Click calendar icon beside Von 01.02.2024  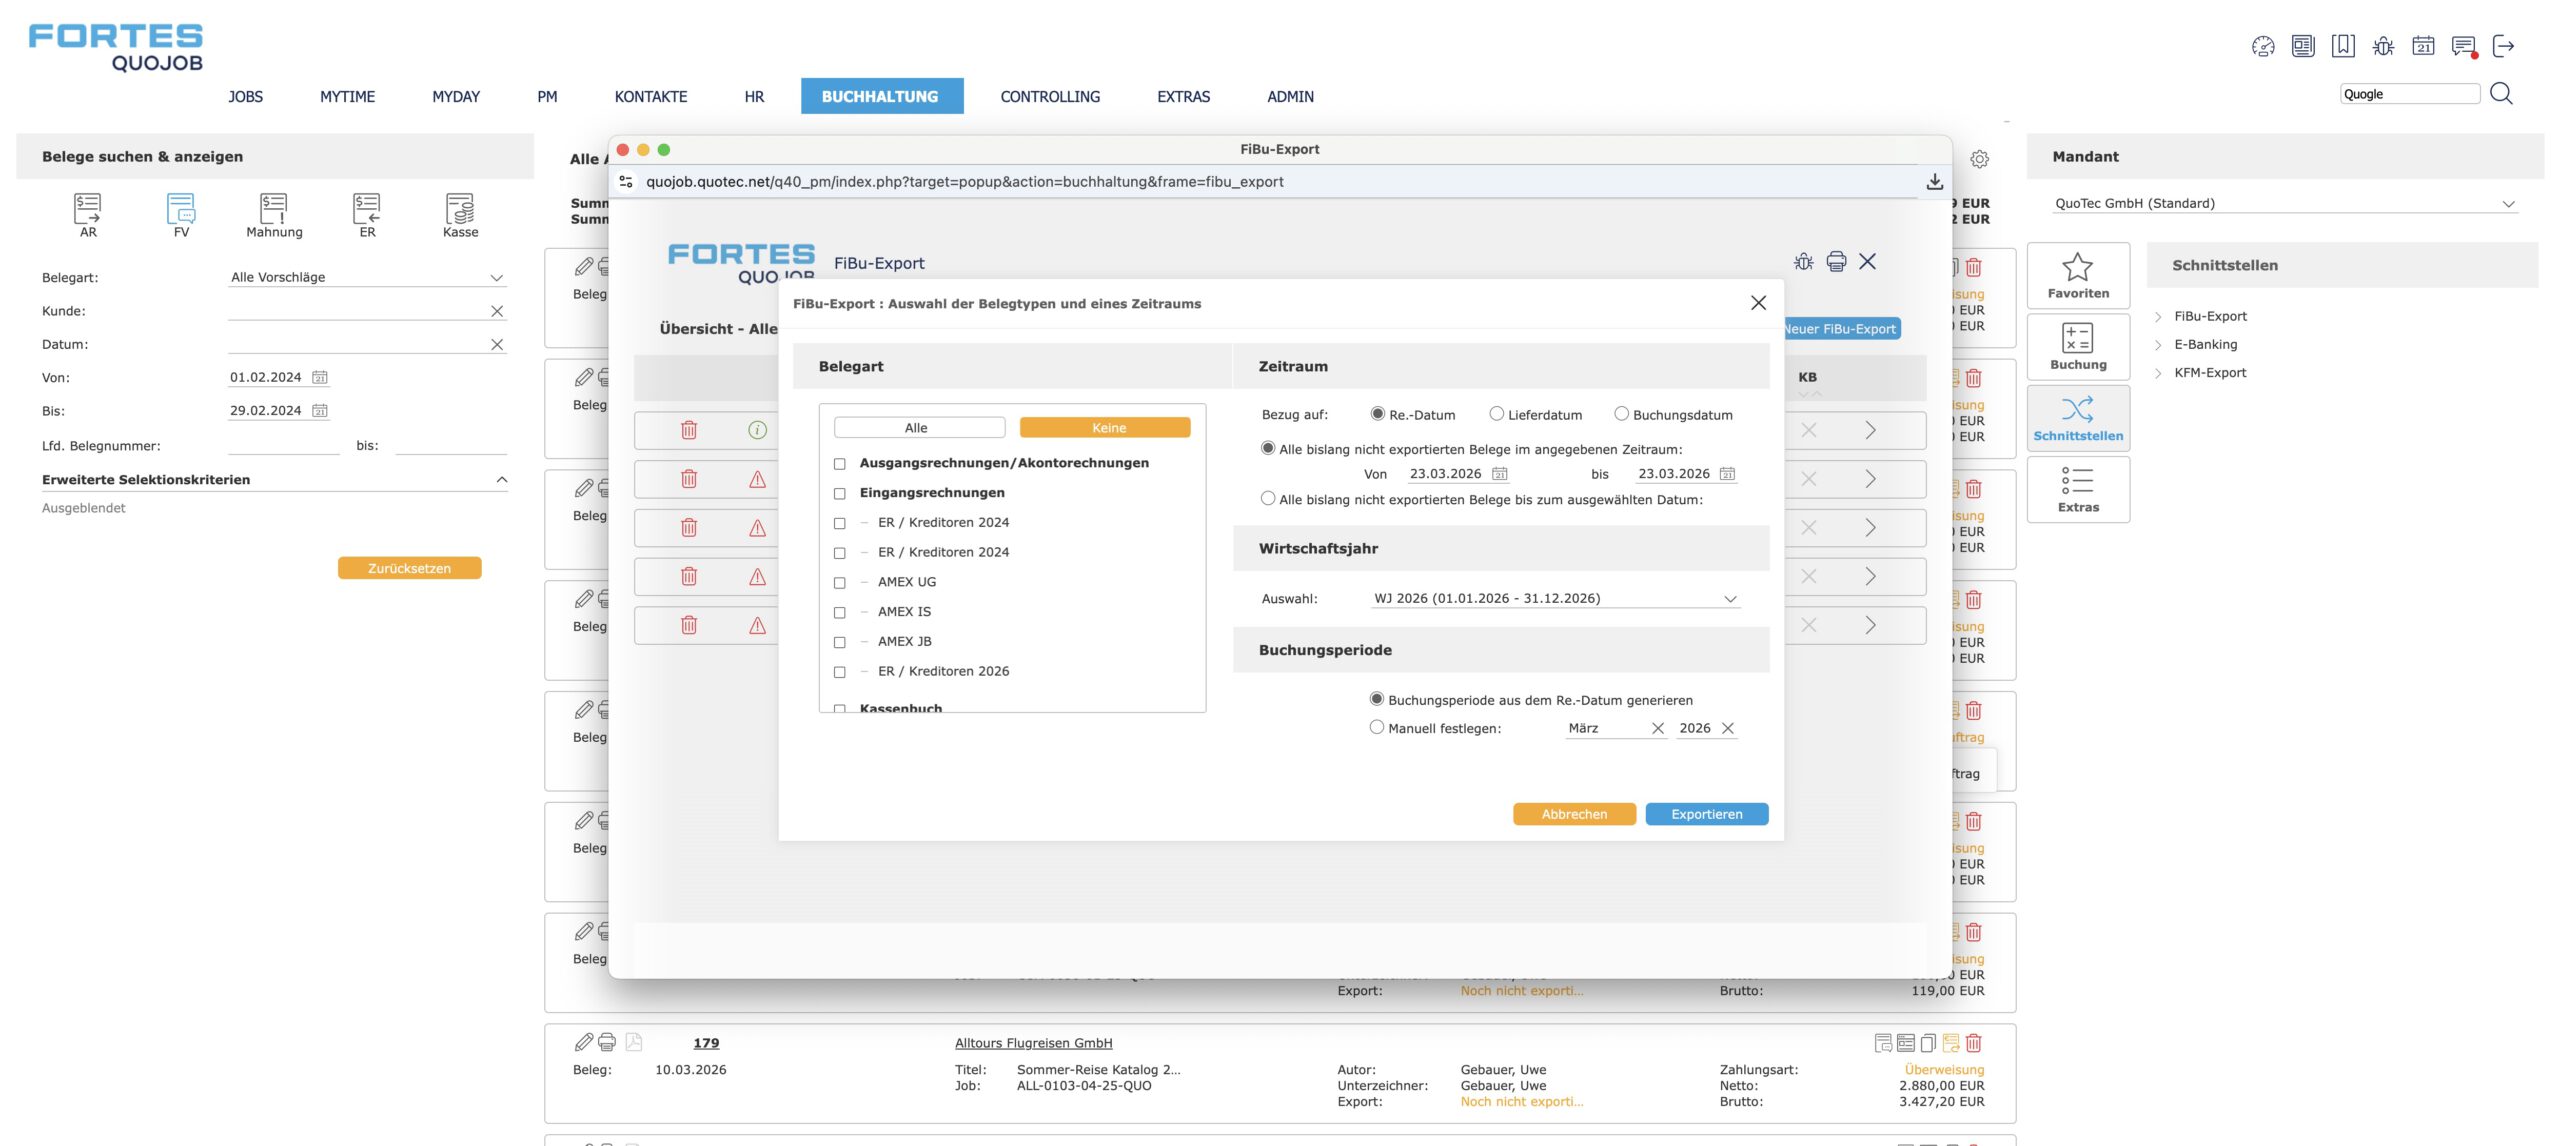tap(320, 378)
